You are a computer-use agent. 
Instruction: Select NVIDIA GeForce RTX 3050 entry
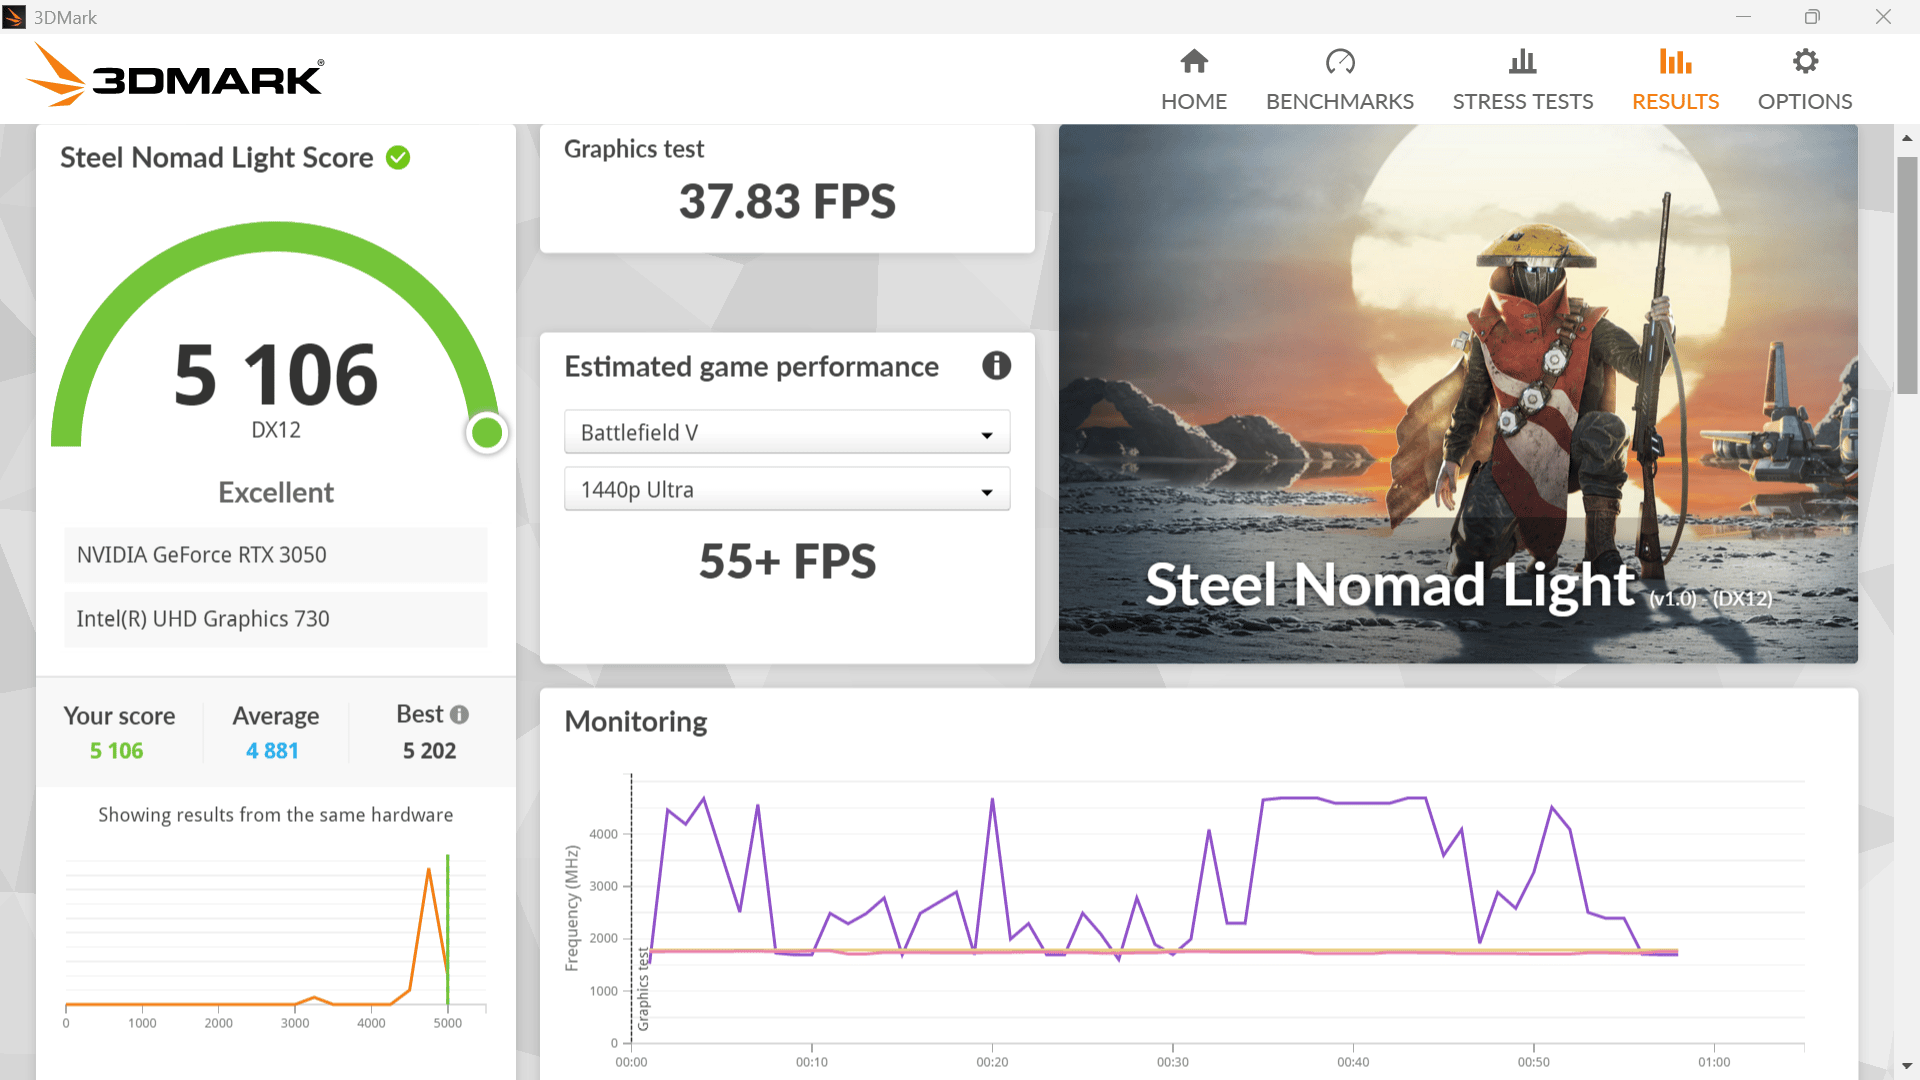coord(276,555)
